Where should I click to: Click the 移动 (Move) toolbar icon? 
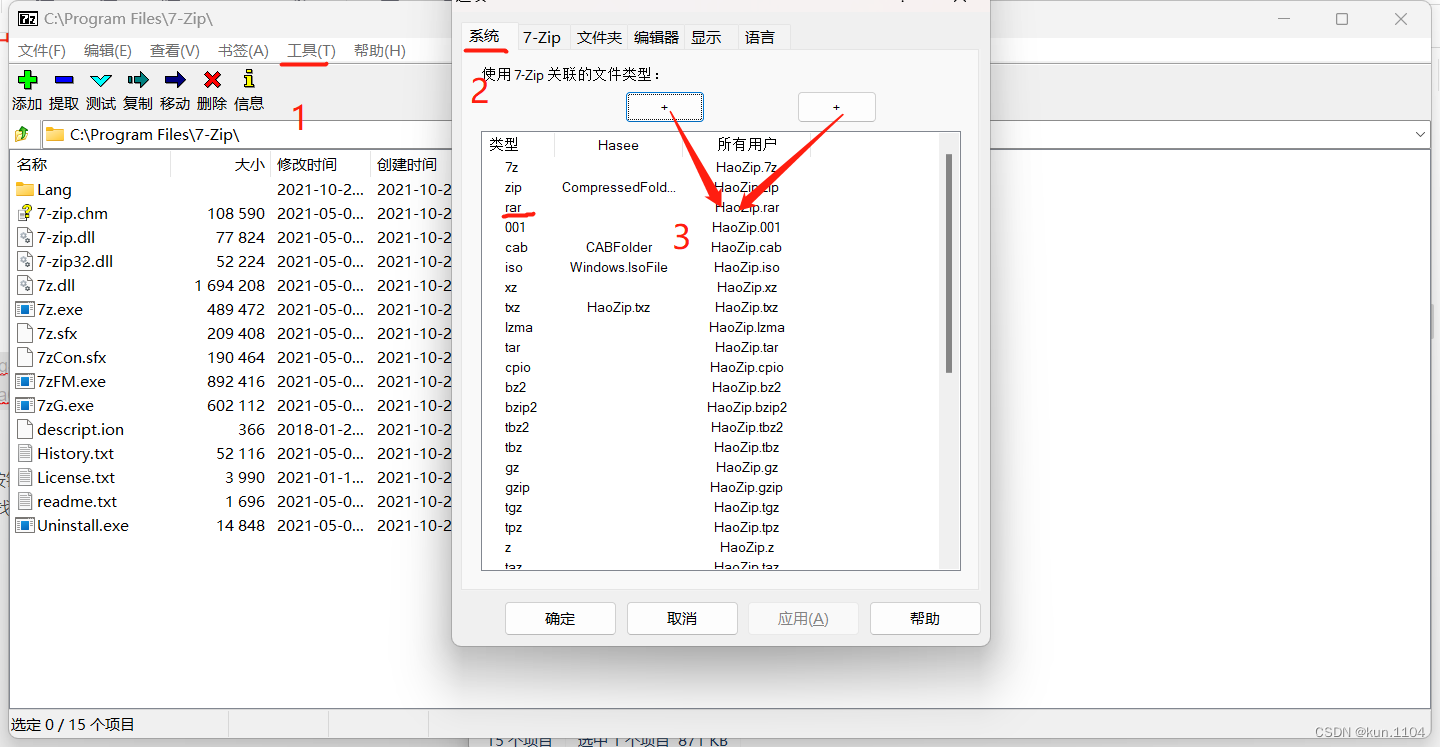[x=175, y=80]
